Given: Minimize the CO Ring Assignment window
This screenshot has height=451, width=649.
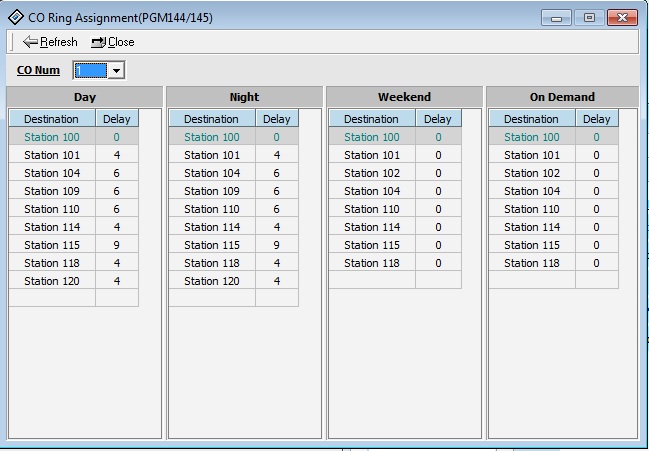Looking at the screenshot, I should (557, 17).
